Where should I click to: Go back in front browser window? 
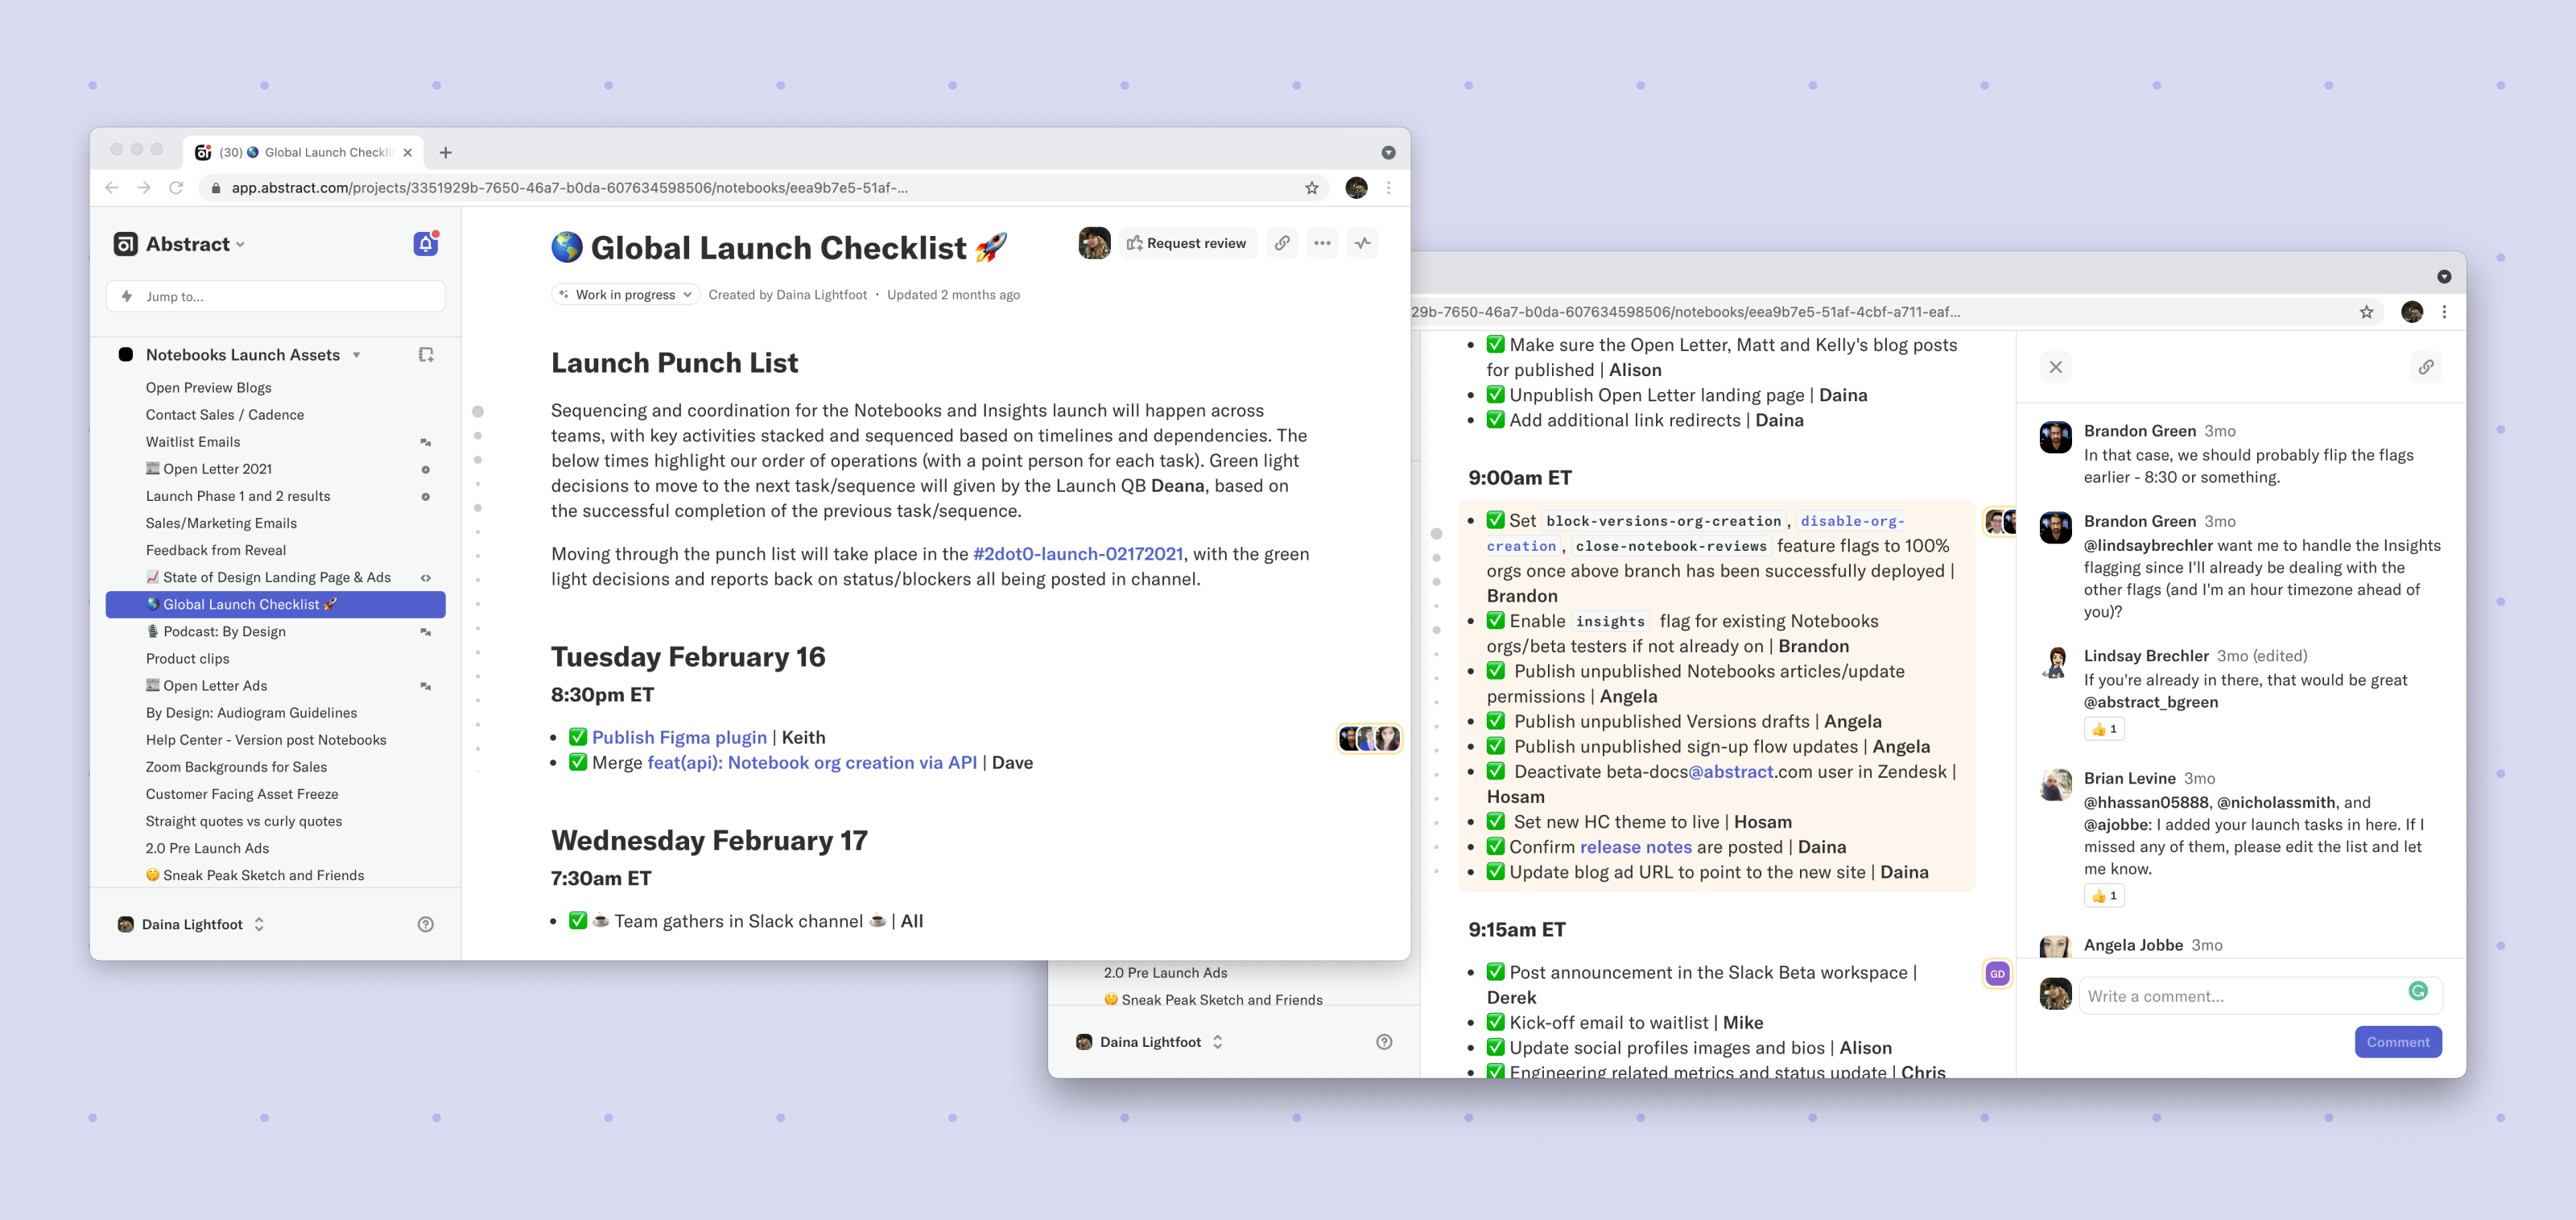click(x=112, y=188)
